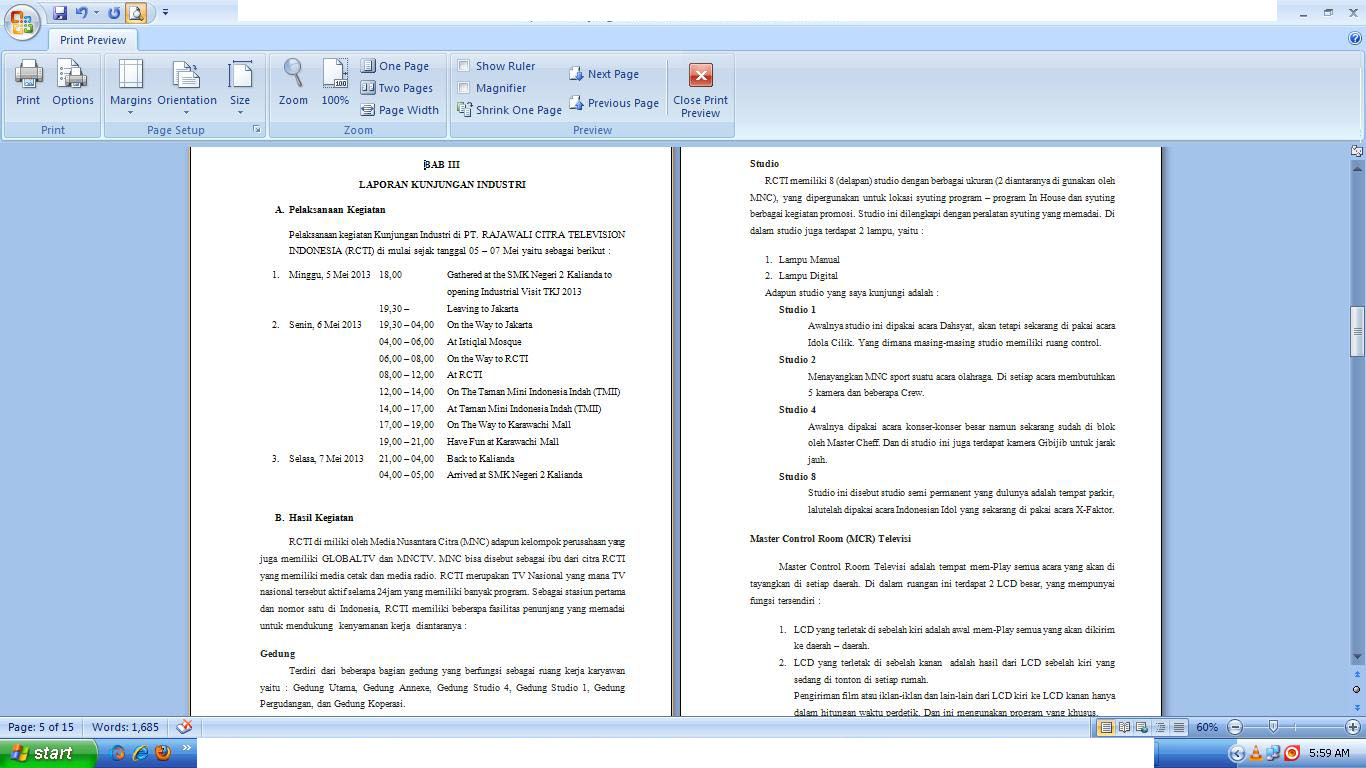
Task: Open Customize Quick Access Toolbar dropdown
Action: pyautogui.click(x=165, y=13)
